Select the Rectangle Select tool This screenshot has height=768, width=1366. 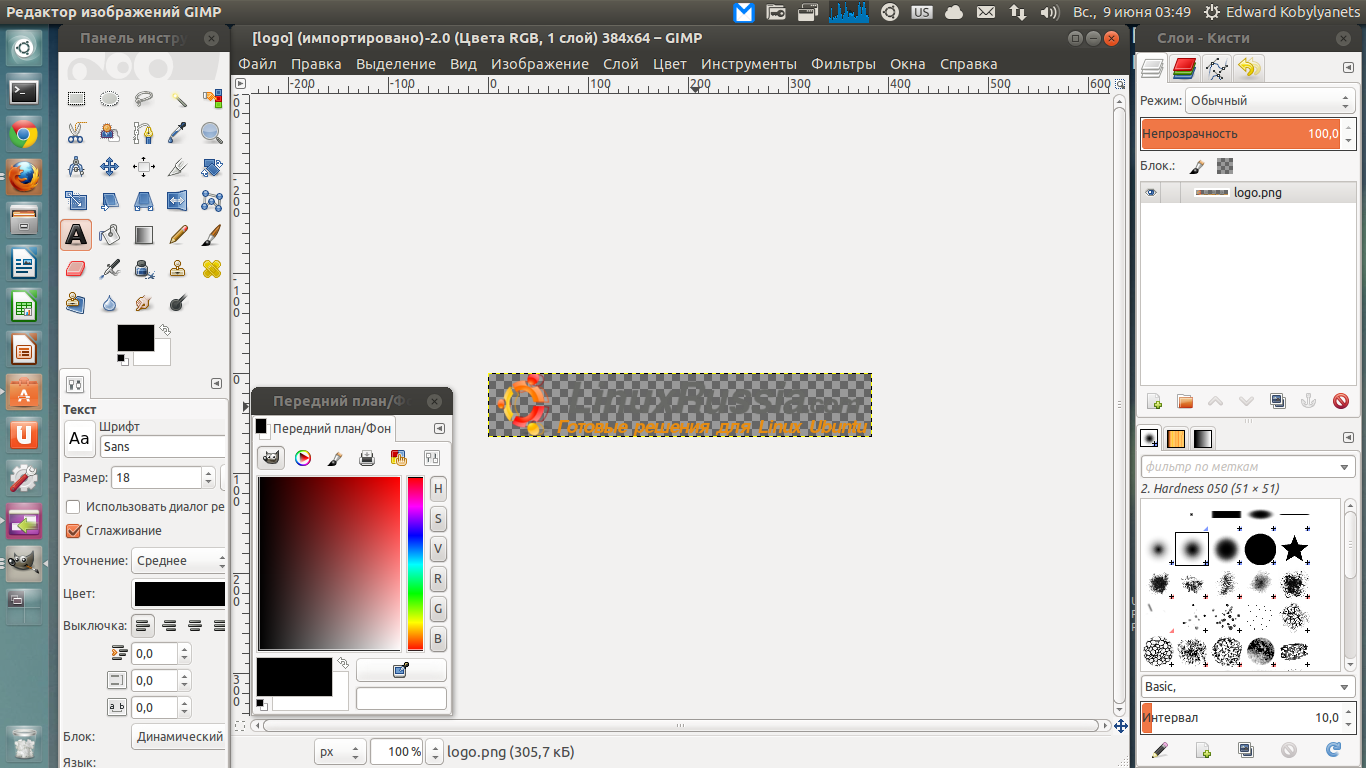pyautogui.click(x=76, y=99)
